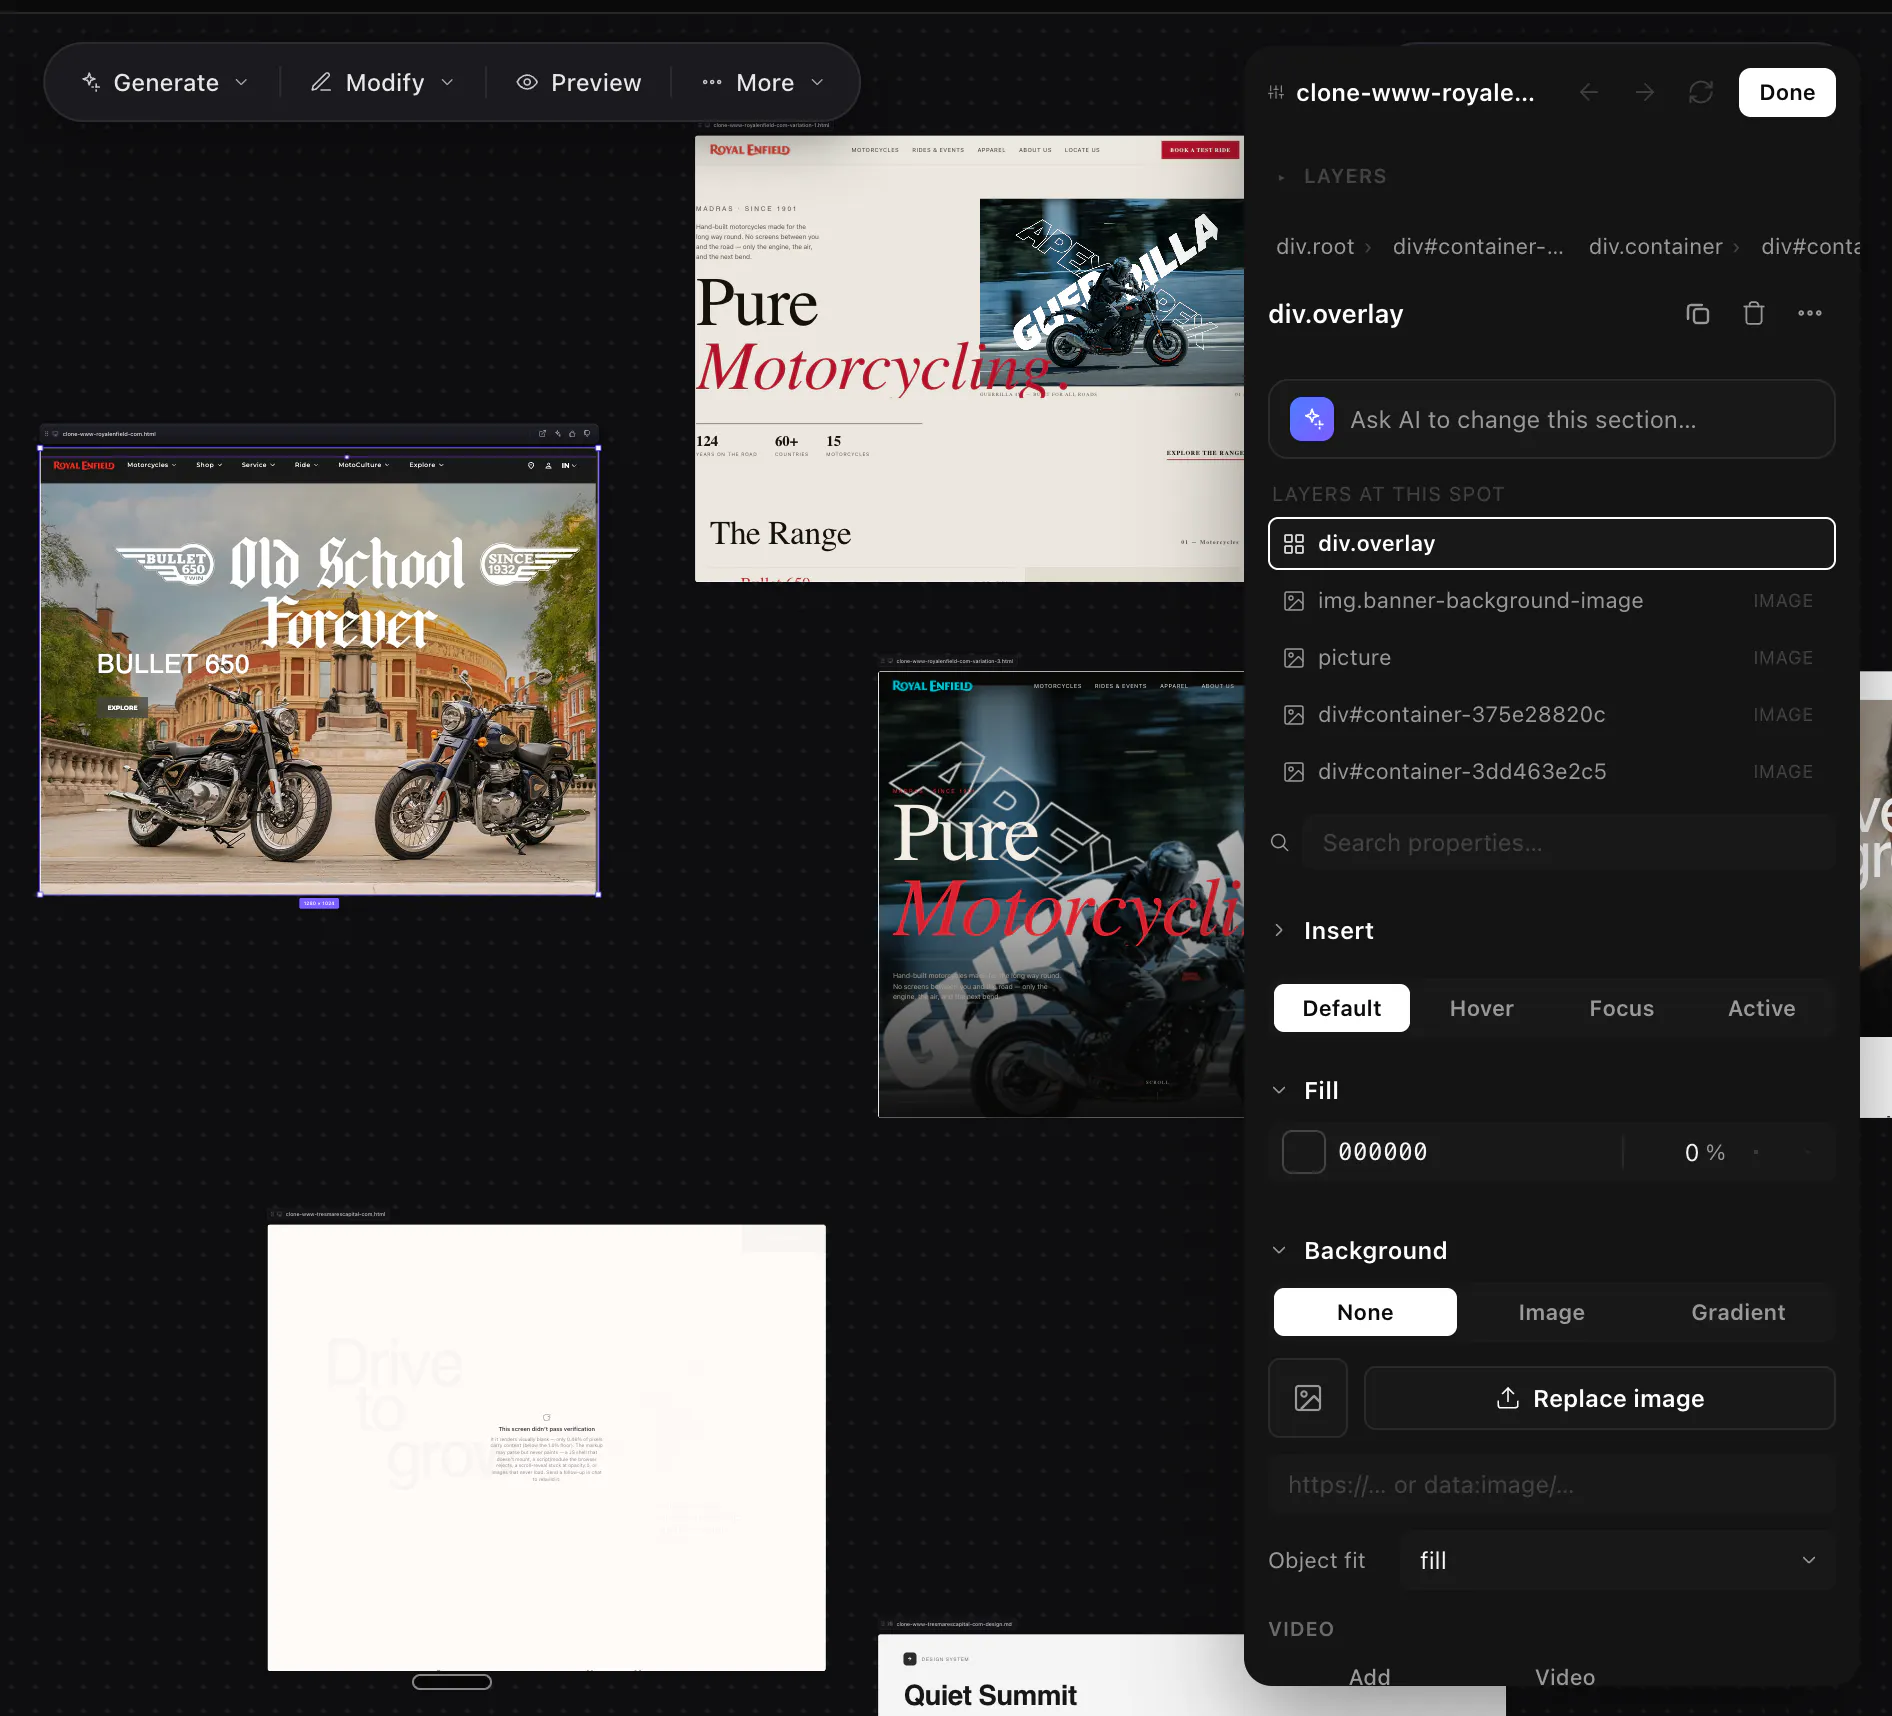Screen dimensions: 1892x1716
Task: Open IN country selector in selected frame
Action: (x=568, y=465)
